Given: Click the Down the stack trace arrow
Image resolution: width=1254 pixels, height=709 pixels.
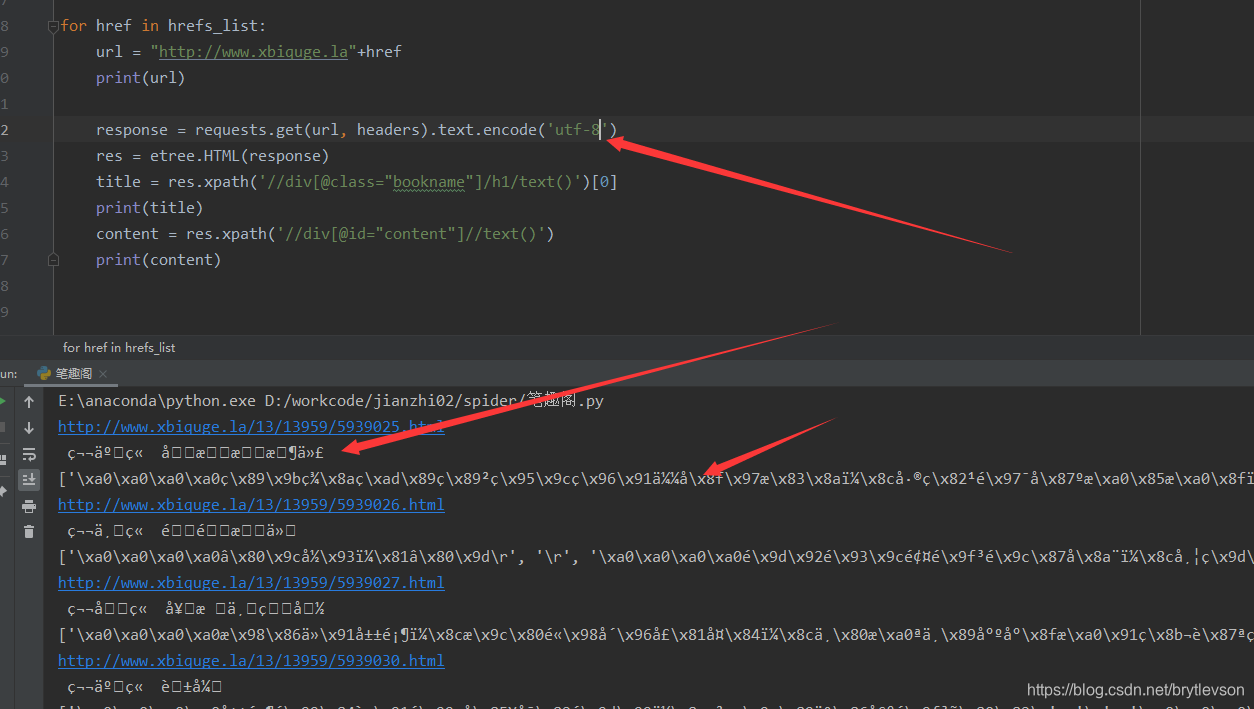Looking at the screenshot, I should (x=29, y=428).
